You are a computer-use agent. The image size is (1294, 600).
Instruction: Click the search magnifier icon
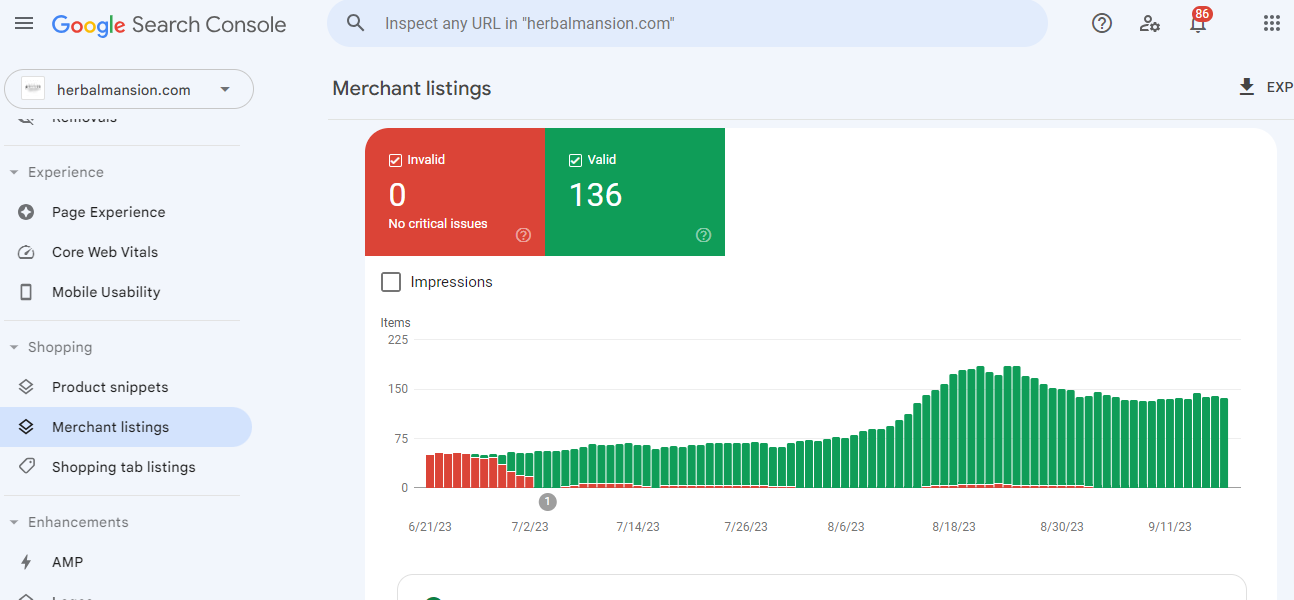tap(355, 23)
